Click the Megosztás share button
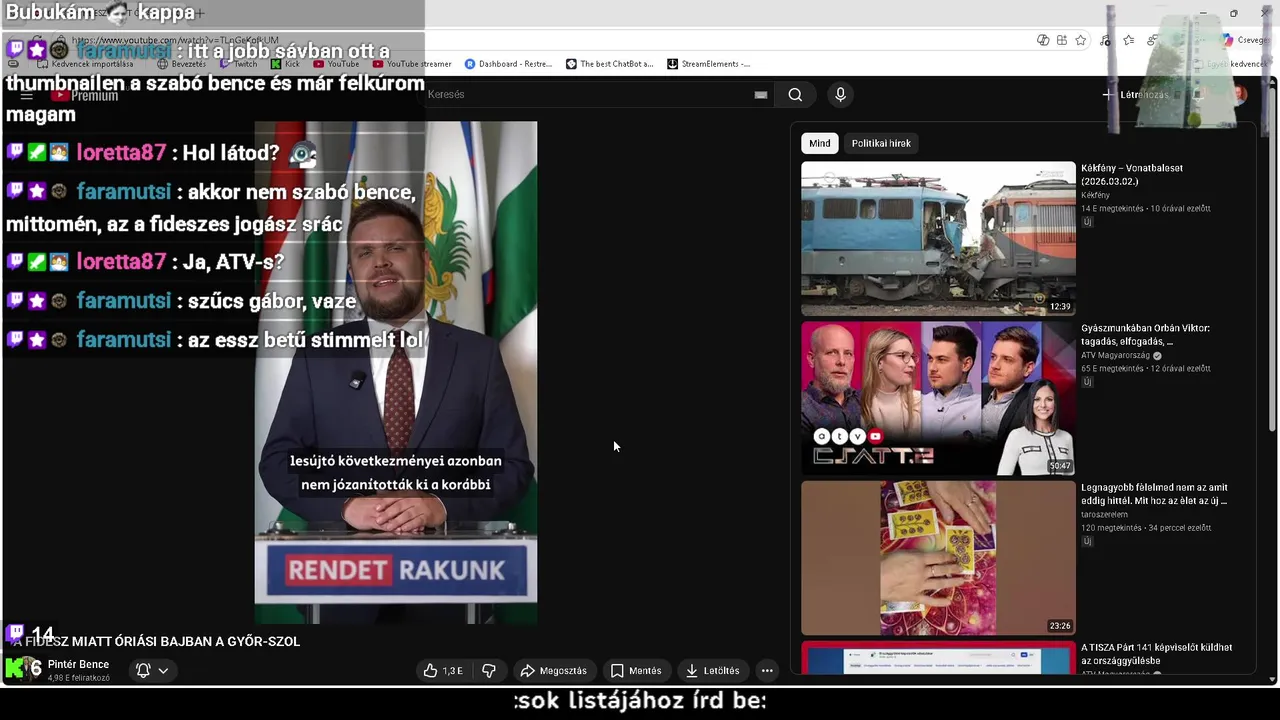Image resolution: width=1280 pixels, height=720 pixels. pyautogui.click(x=553, y=670)
